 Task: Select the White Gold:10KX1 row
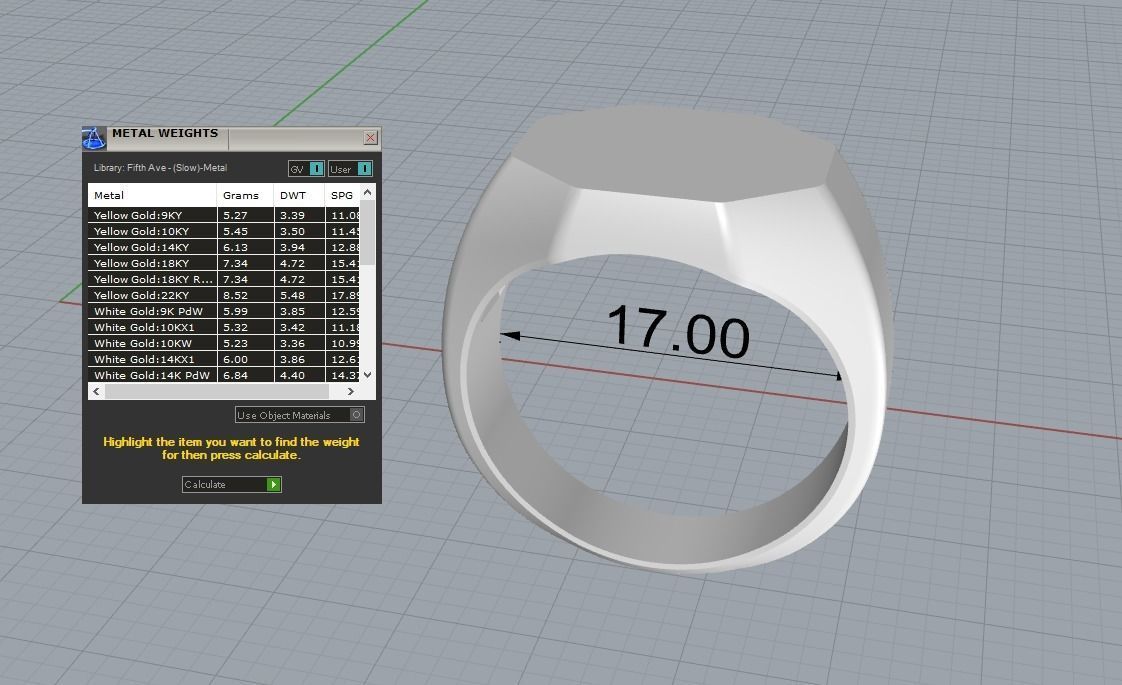pyautogui.click(x=224, y=327)
